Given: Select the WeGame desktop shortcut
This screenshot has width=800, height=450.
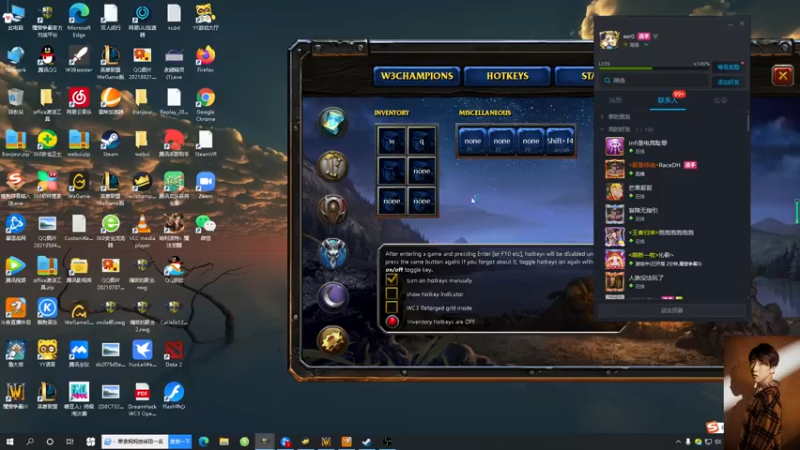Looking at the screenshot, I should click(x=79, y=185).
